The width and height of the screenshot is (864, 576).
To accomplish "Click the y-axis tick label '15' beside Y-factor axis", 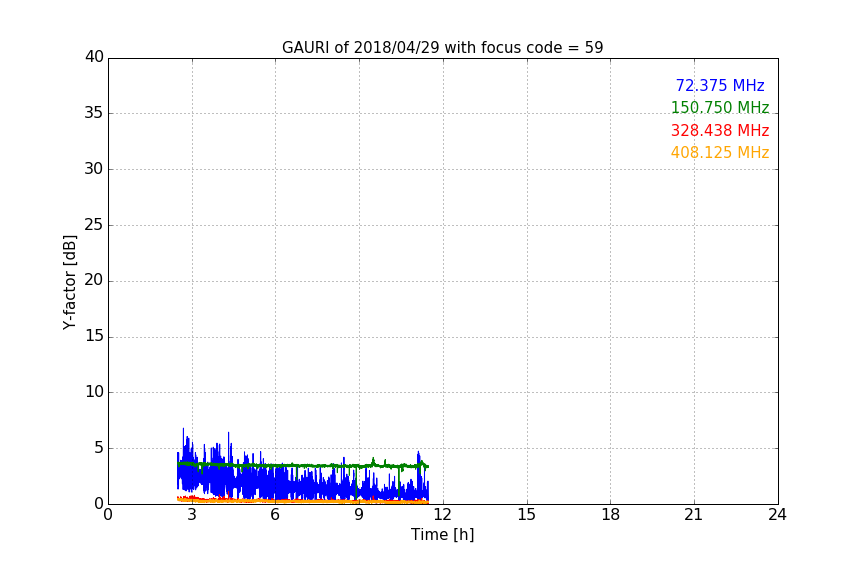I will (x=94, y=336).
